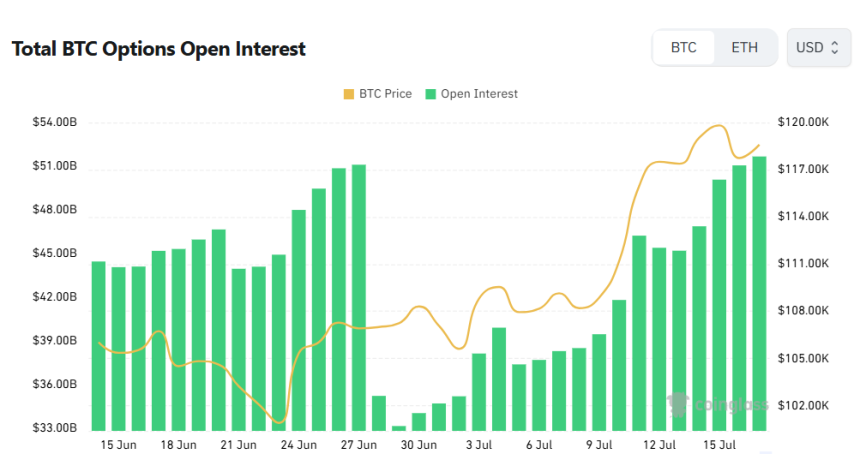Click the $54.00B left axis label

pyautogui.click(x=55, y=122)
